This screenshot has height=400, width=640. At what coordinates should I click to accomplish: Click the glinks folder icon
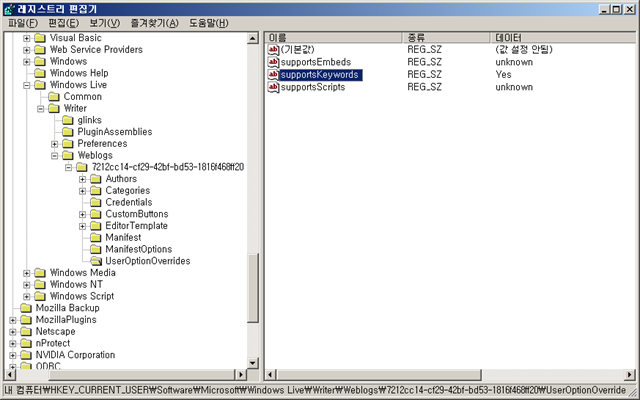pos(68,120)
